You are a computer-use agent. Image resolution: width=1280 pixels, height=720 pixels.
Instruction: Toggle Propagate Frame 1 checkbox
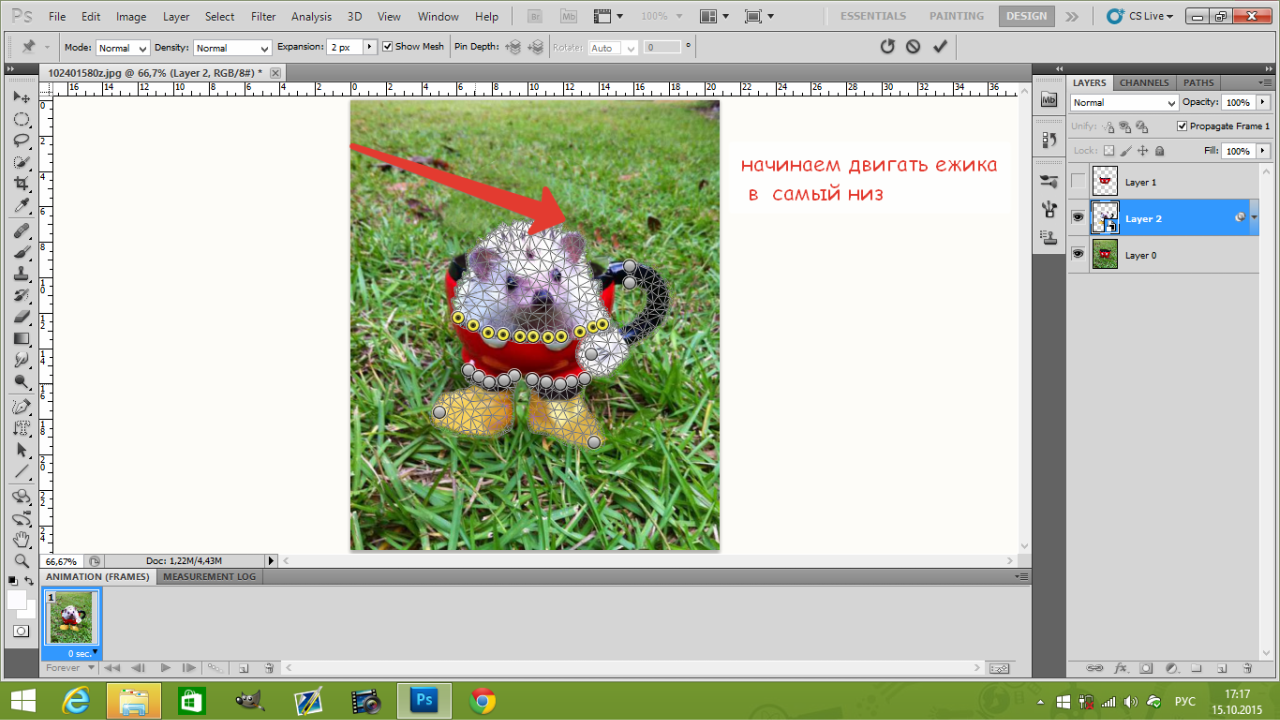click(1182, 126)
